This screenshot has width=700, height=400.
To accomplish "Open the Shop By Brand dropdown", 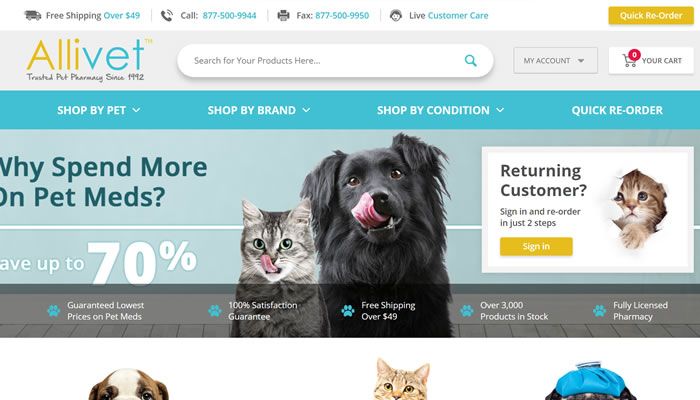I will 258,110.
